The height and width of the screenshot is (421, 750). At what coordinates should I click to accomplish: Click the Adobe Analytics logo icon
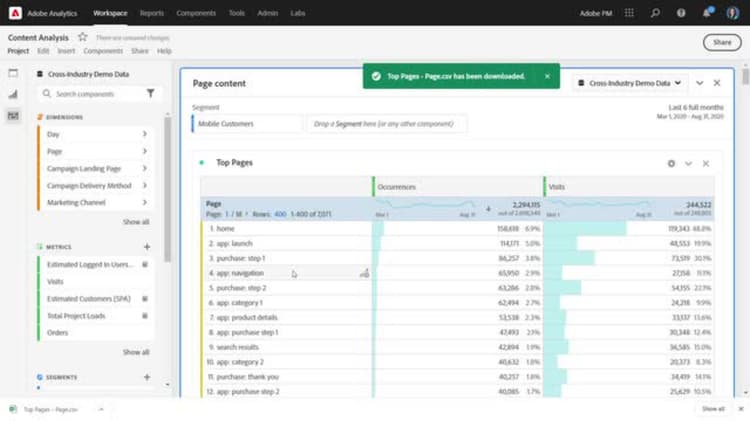[15, 13]
